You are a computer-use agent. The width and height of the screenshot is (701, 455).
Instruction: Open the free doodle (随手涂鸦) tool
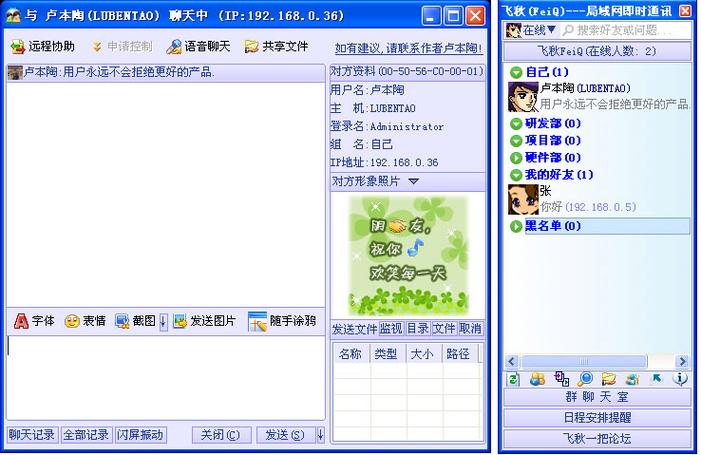coord(282,321)
